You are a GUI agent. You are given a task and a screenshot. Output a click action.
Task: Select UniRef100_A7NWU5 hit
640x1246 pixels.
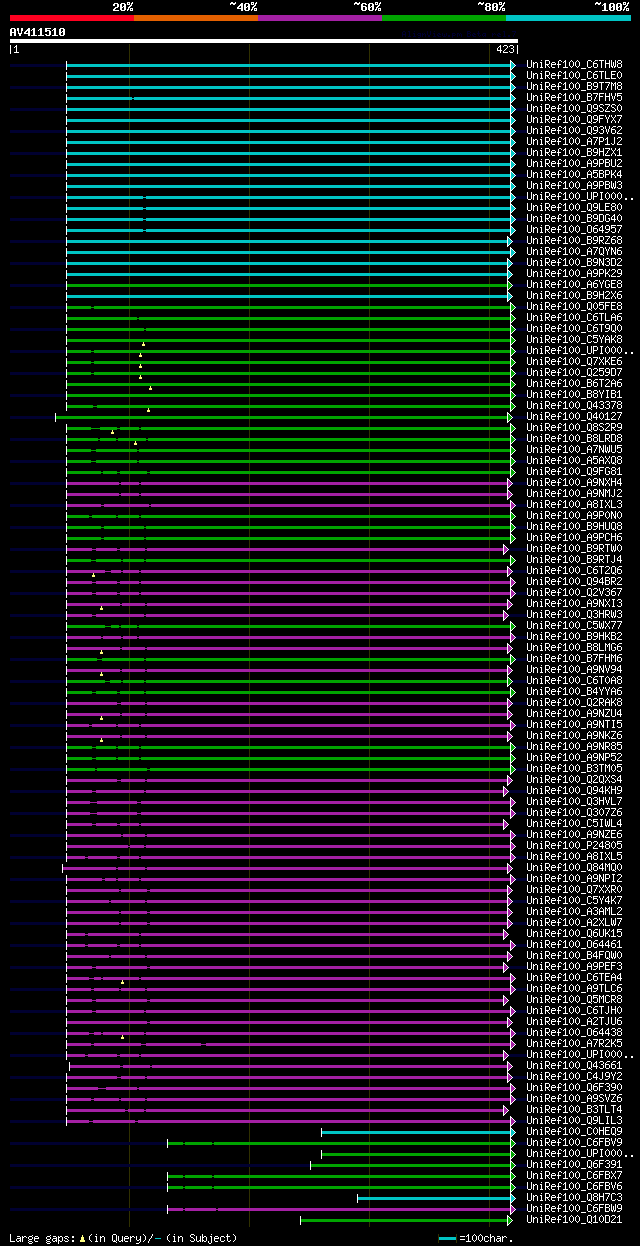click(574, 449)
